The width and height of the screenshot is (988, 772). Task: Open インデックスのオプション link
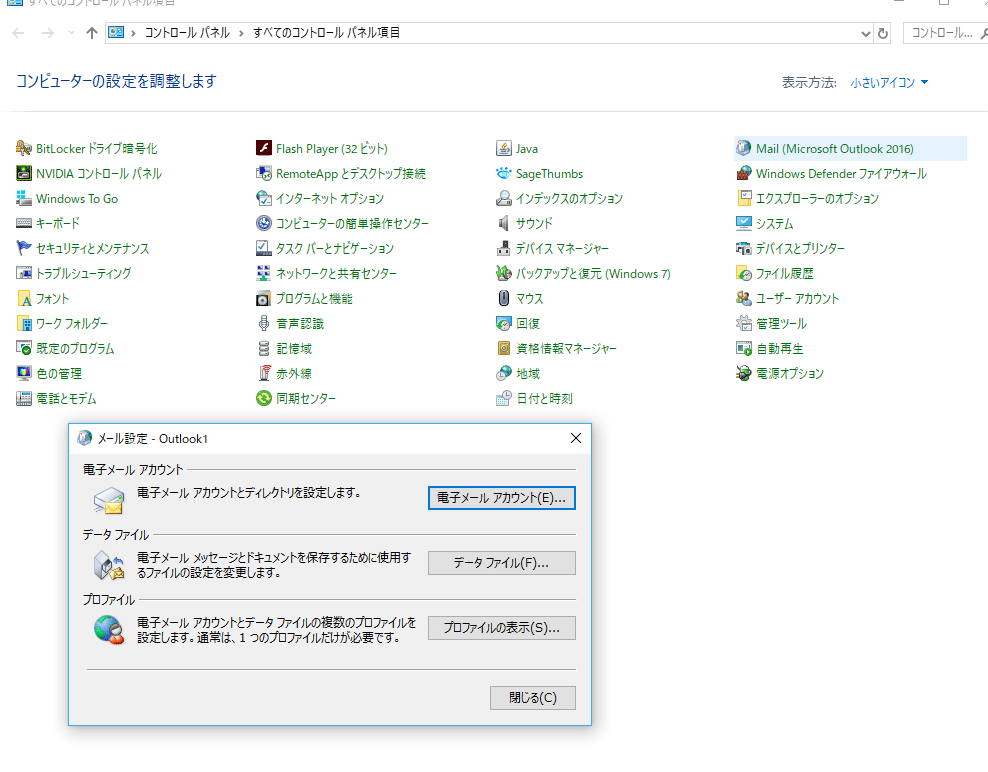tap(569, 199)
